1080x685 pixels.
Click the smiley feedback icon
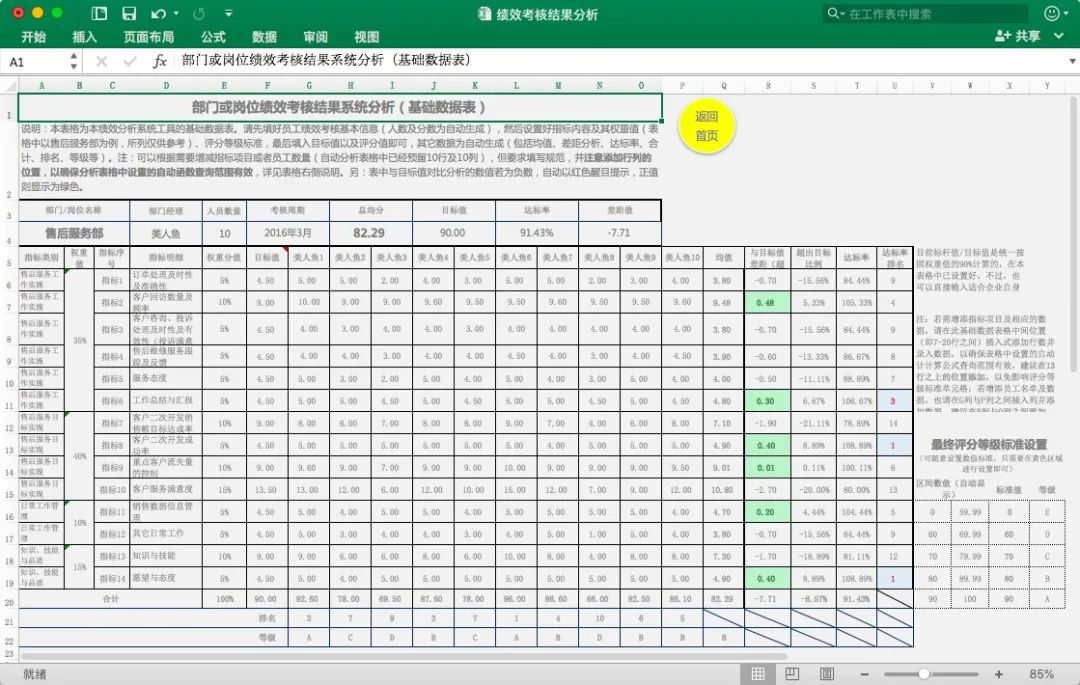coord(1052,14)
